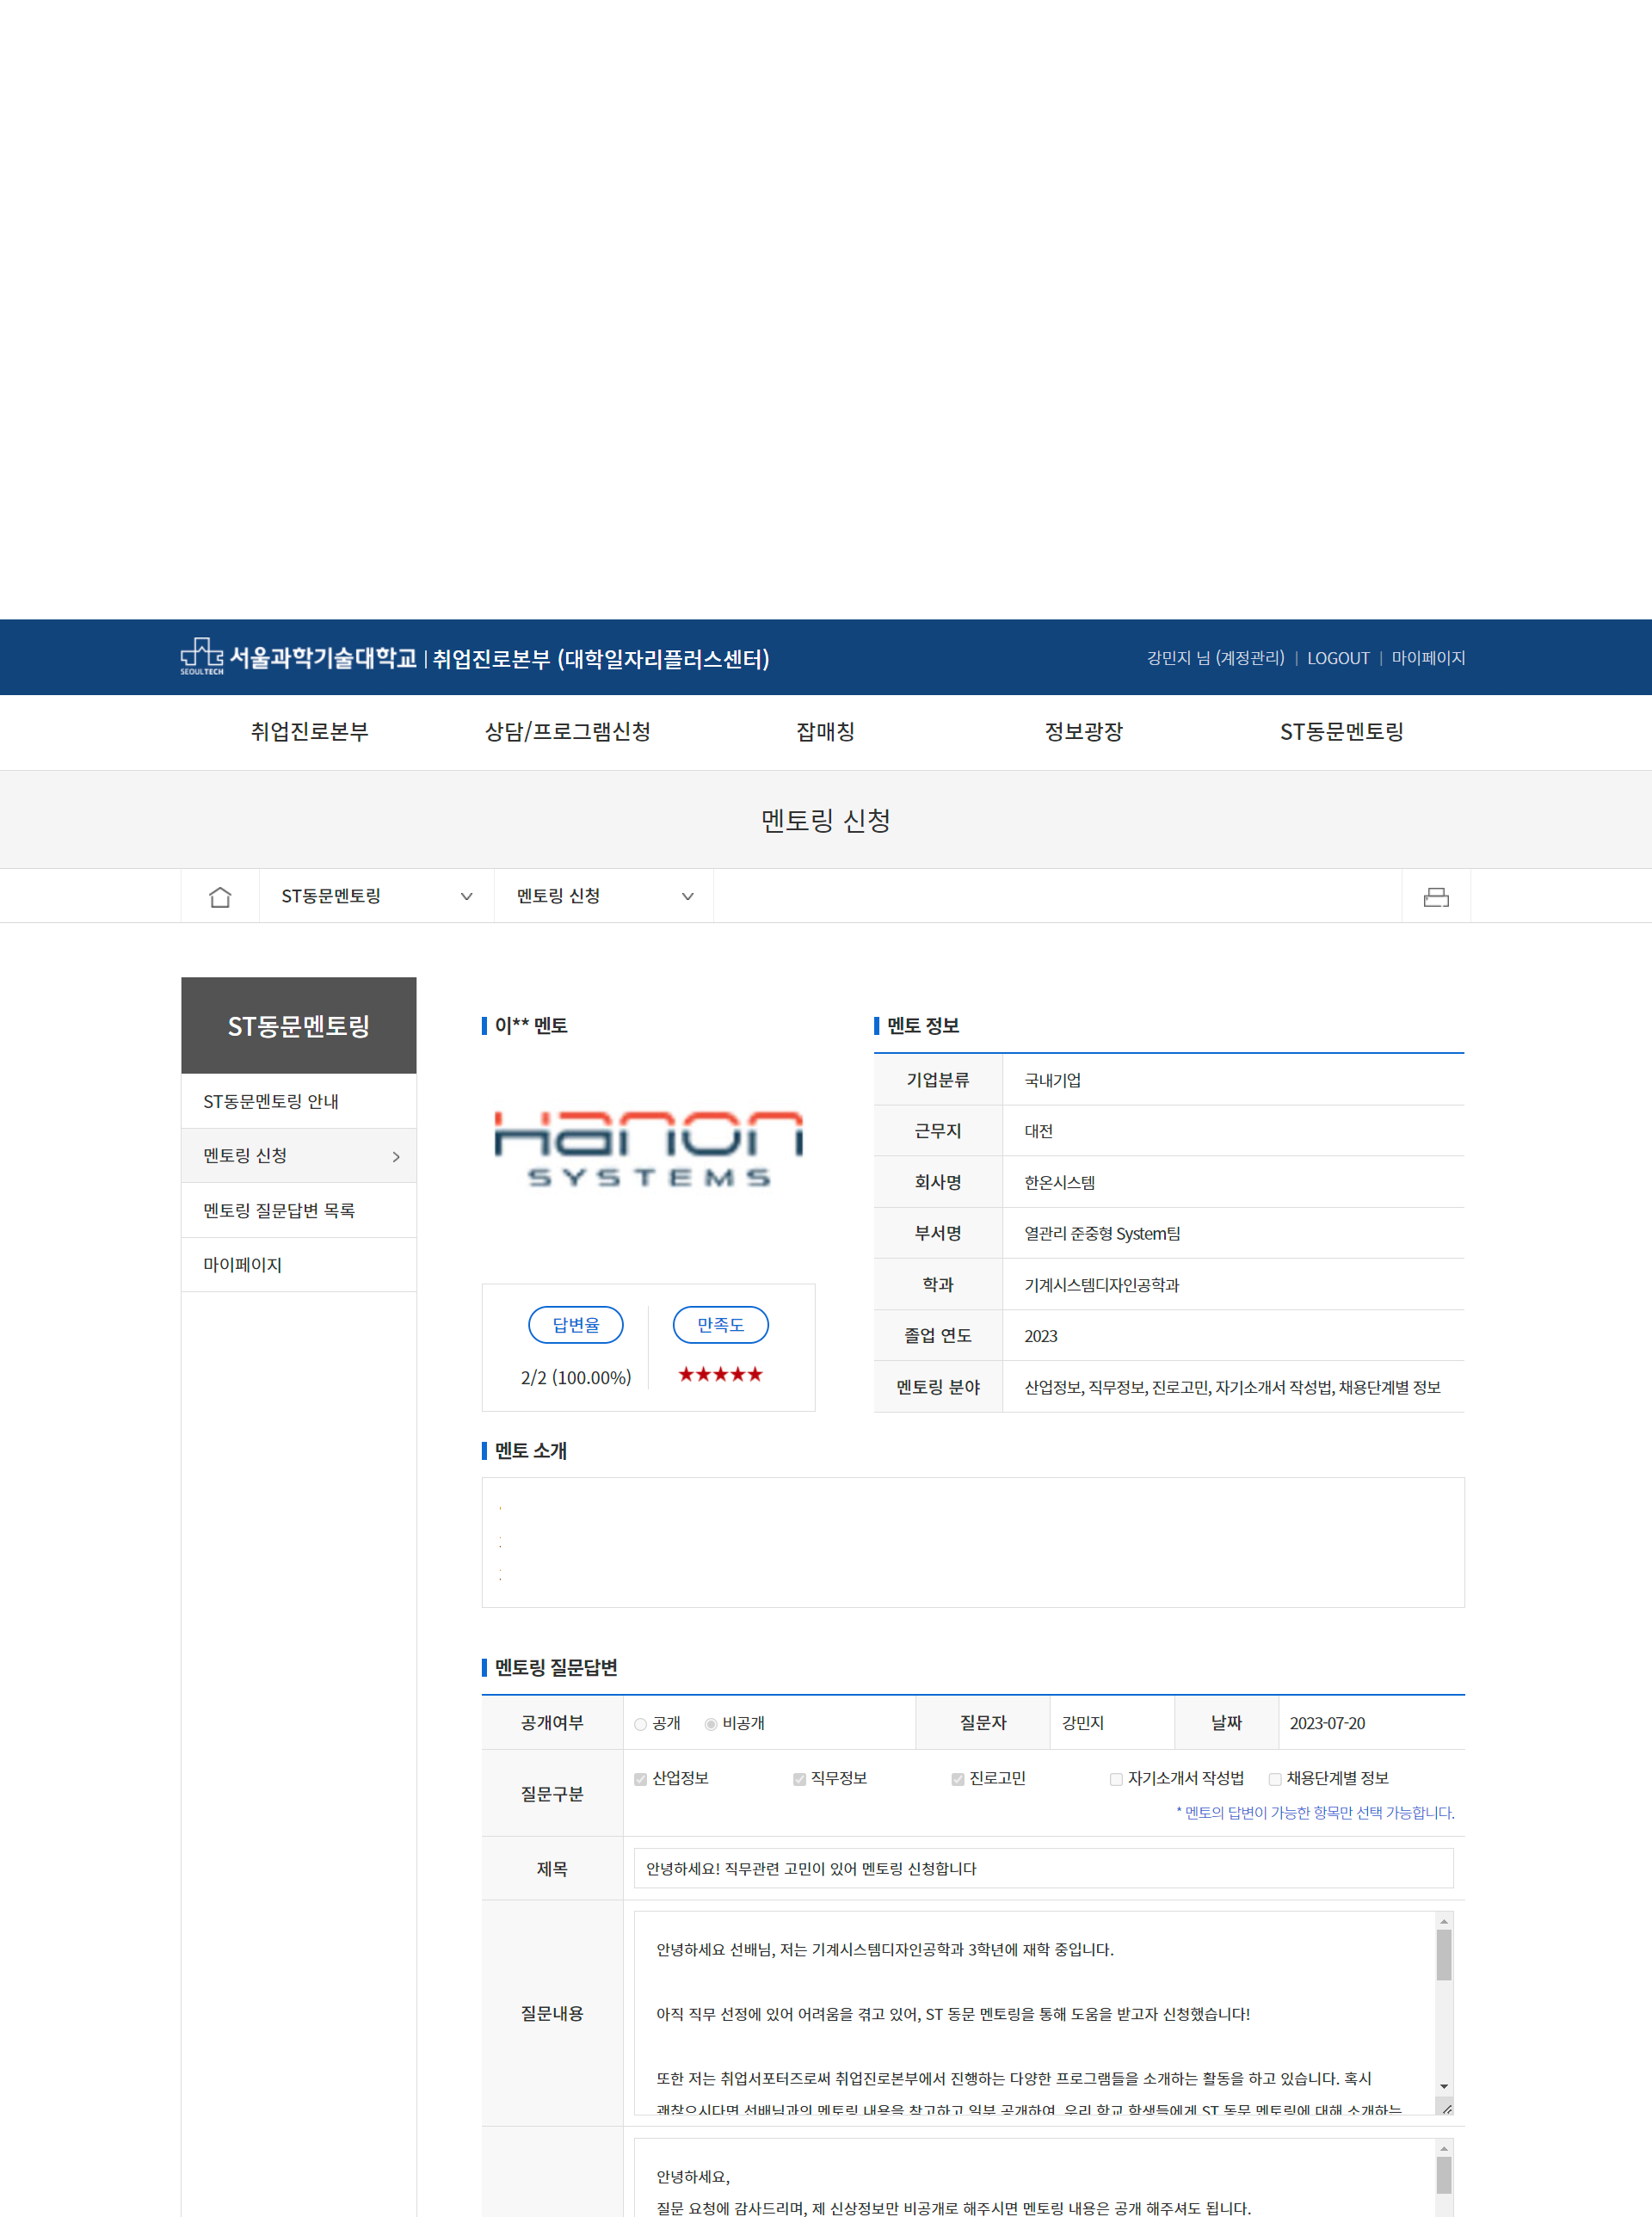The image size is (1652, 2217).
Task: Open the 취업진로본부 main menu
Action: [310, 732]
